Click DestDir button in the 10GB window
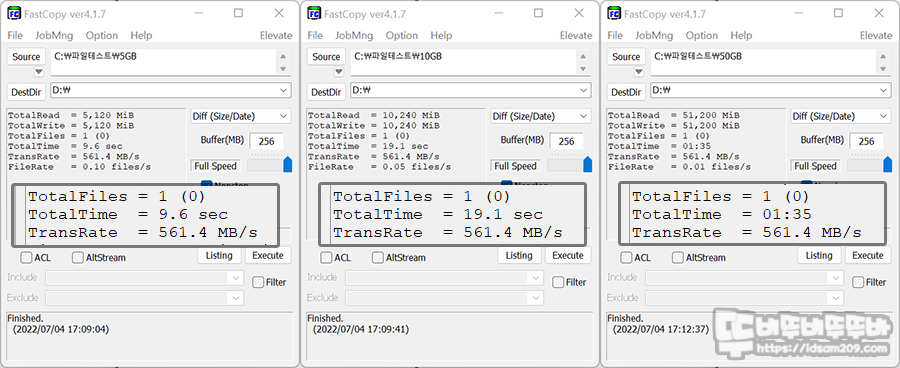The width and height of the screenshot is (900, 368). tap(326, 92)
